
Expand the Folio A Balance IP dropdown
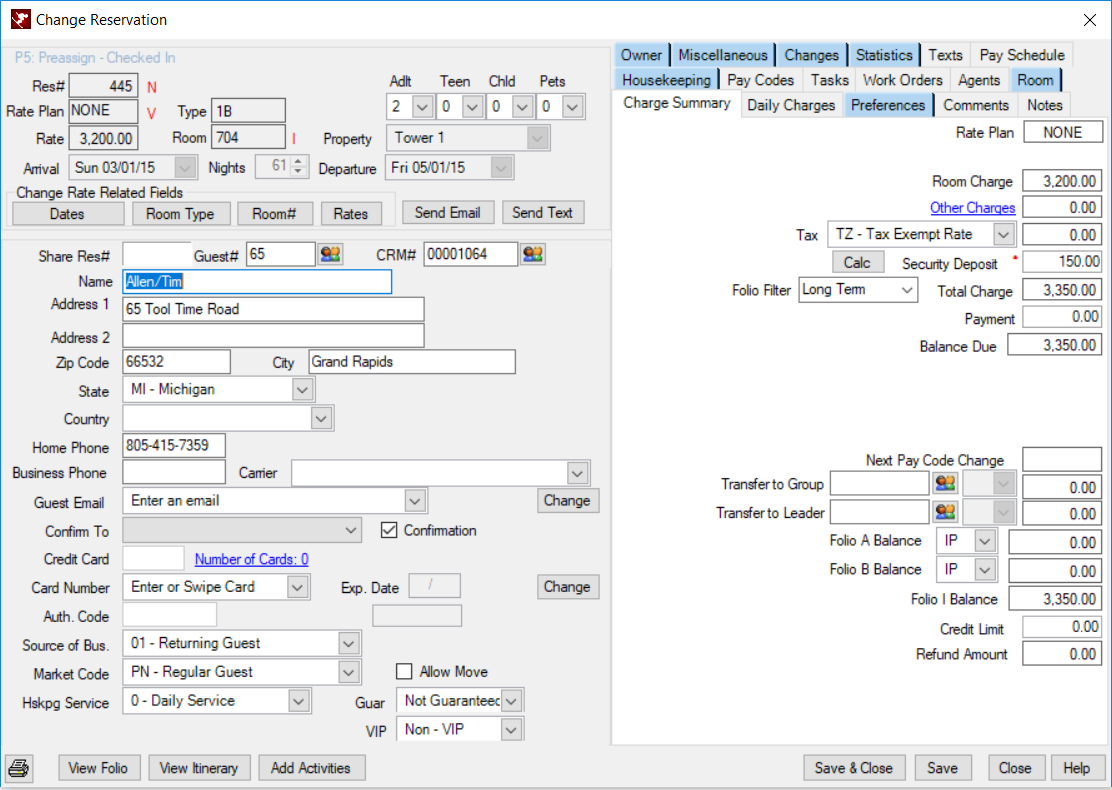[x=984, y=541]
